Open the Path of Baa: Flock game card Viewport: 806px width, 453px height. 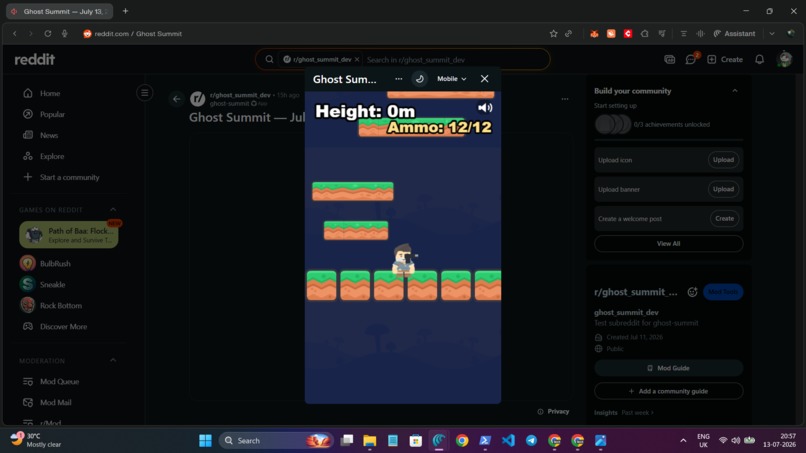point(68,234)
